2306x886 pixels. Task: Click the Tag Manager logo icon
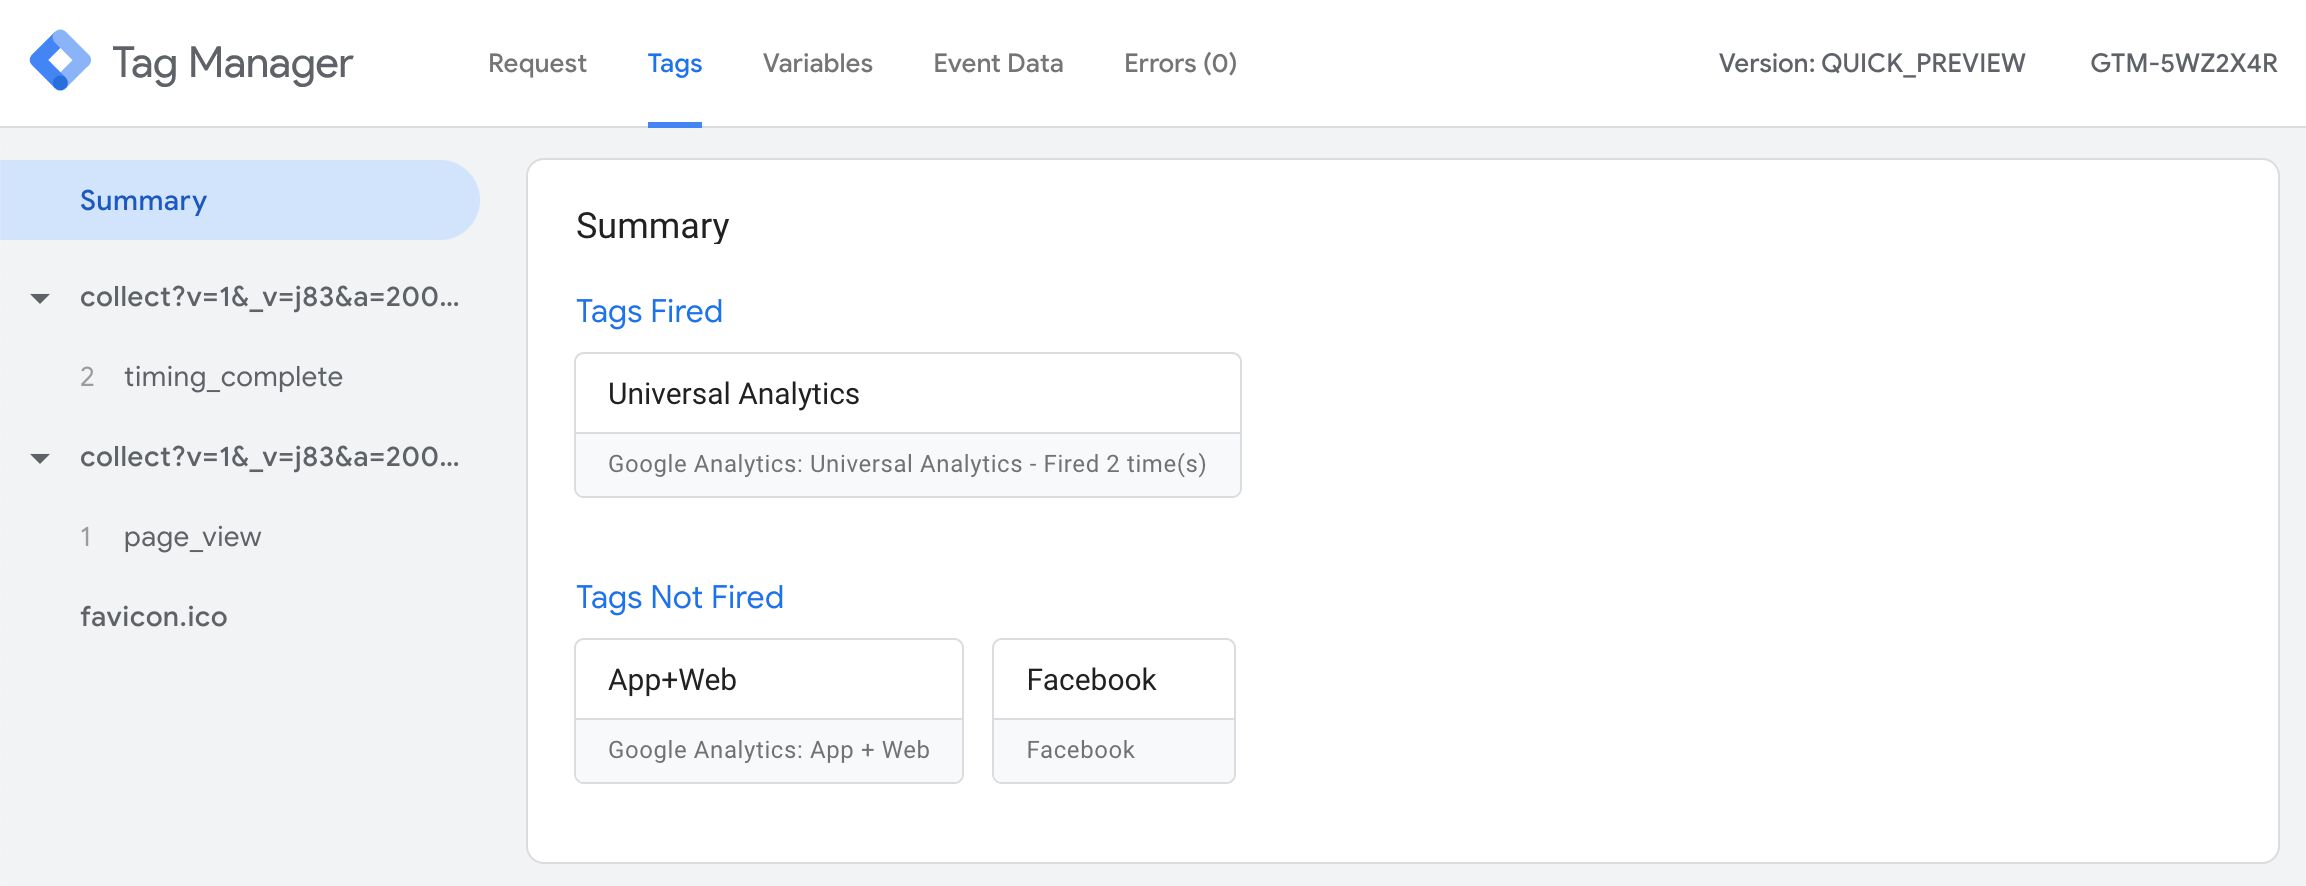[60, 61]
